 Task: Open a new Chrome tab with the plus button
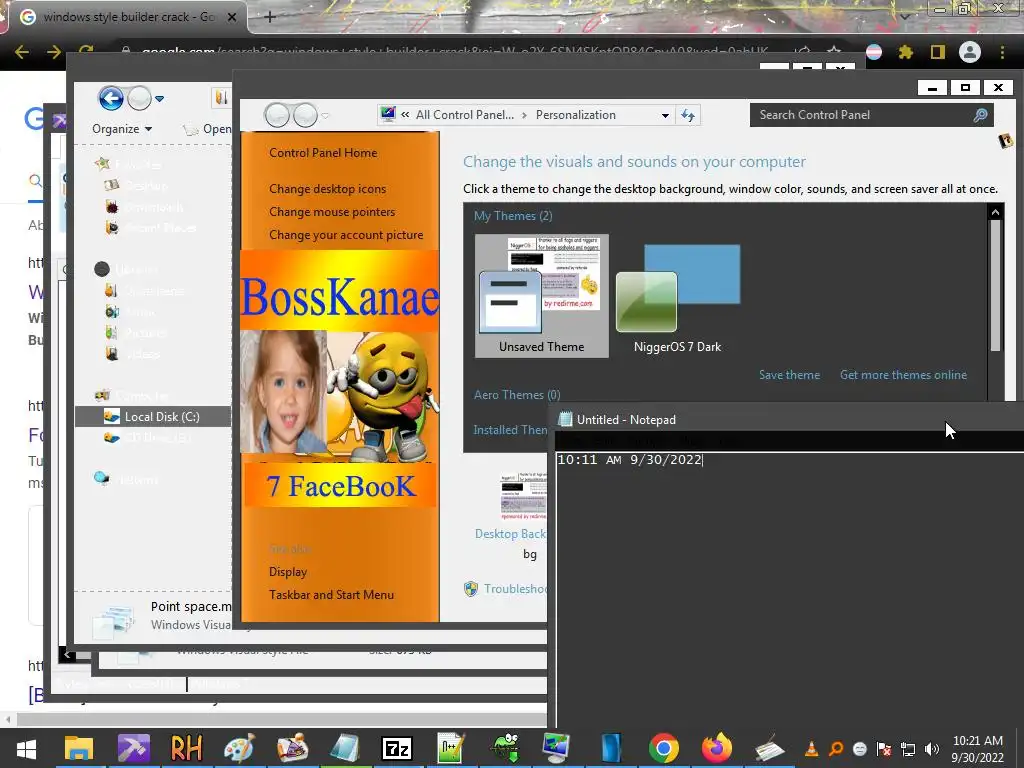(x=270, y=17)
